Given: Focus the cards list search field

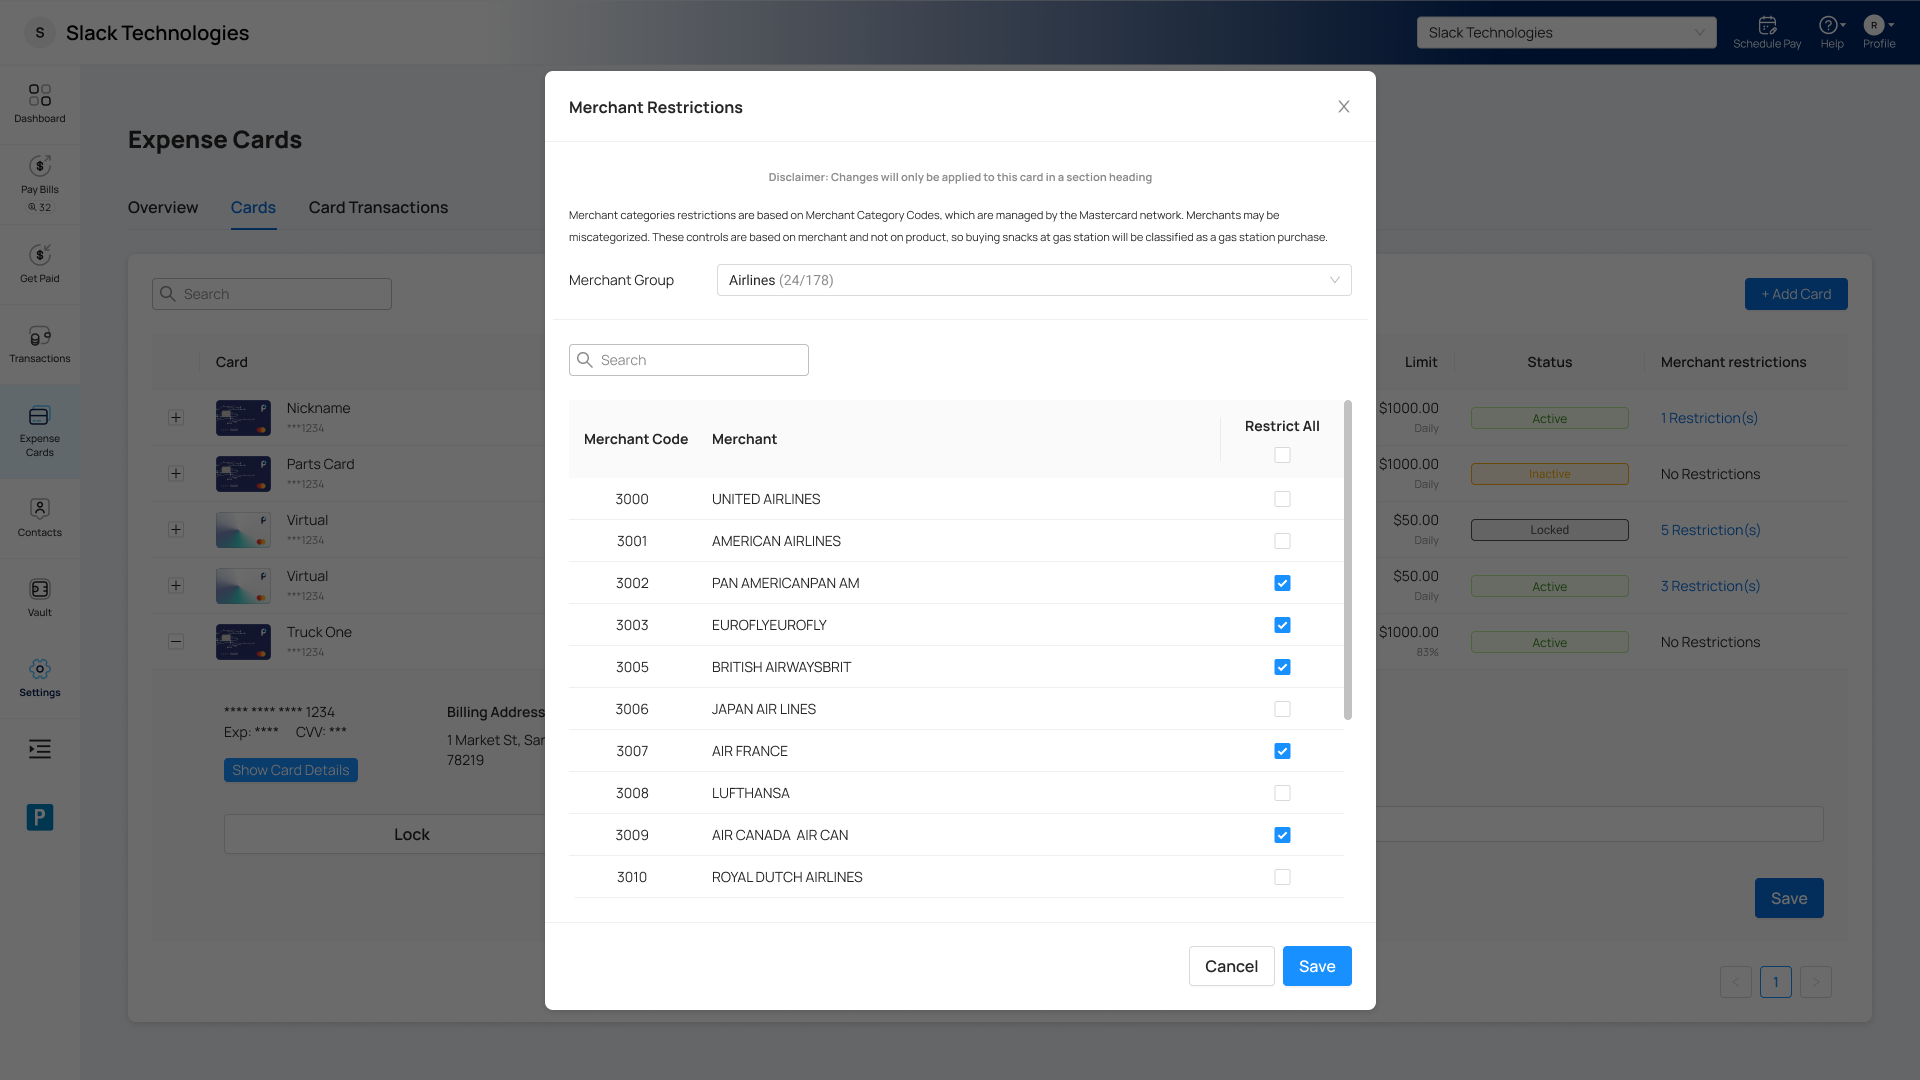Looking at the screenshot, I should tap(272, 294).
